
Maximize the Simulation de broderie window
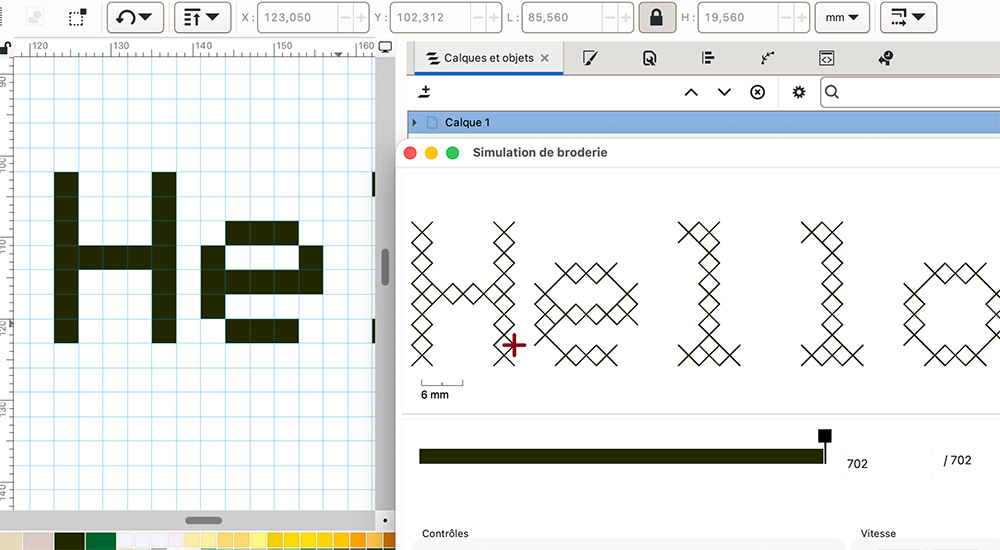(452, 152)
